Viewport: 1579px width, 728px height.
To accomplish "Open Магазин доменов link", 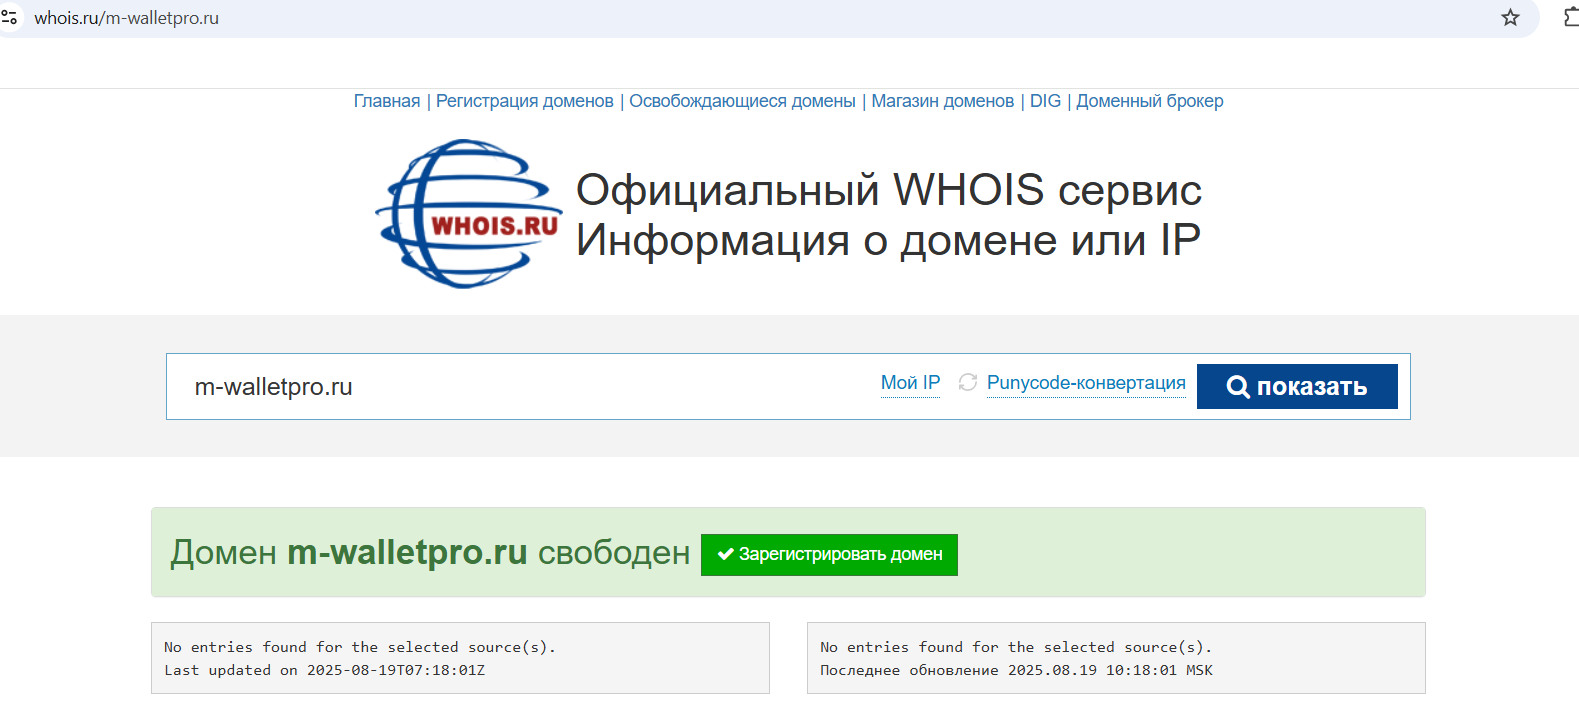I will point(943,101).
